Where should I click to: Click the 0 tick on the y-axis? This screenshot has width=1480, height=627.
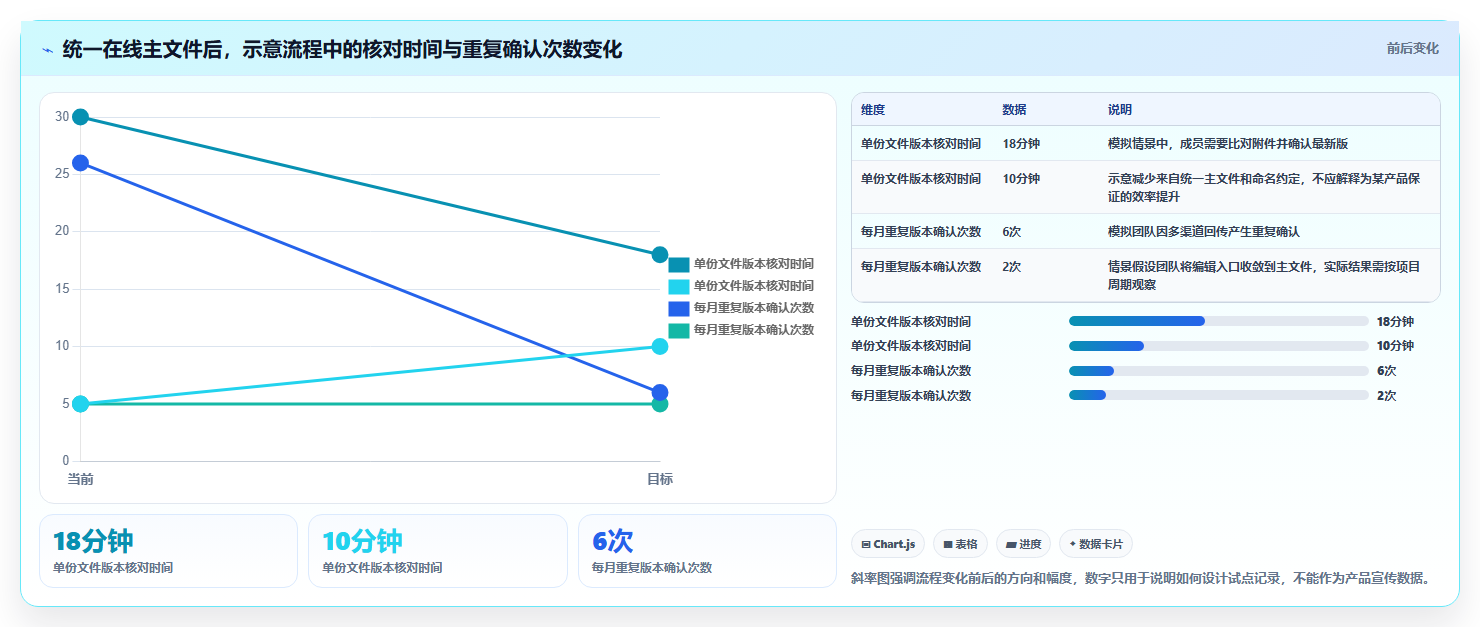(x=66, y=461)
